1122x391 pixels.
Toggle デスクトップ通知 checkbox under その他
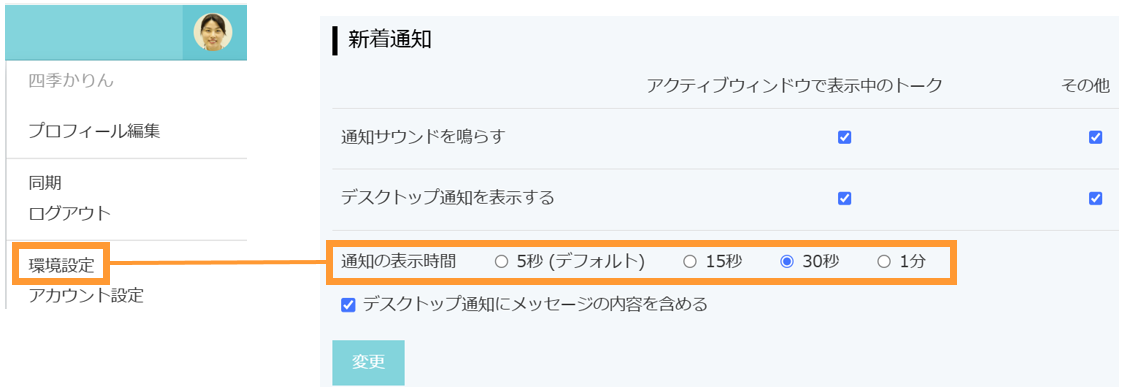click(1096, 198)
